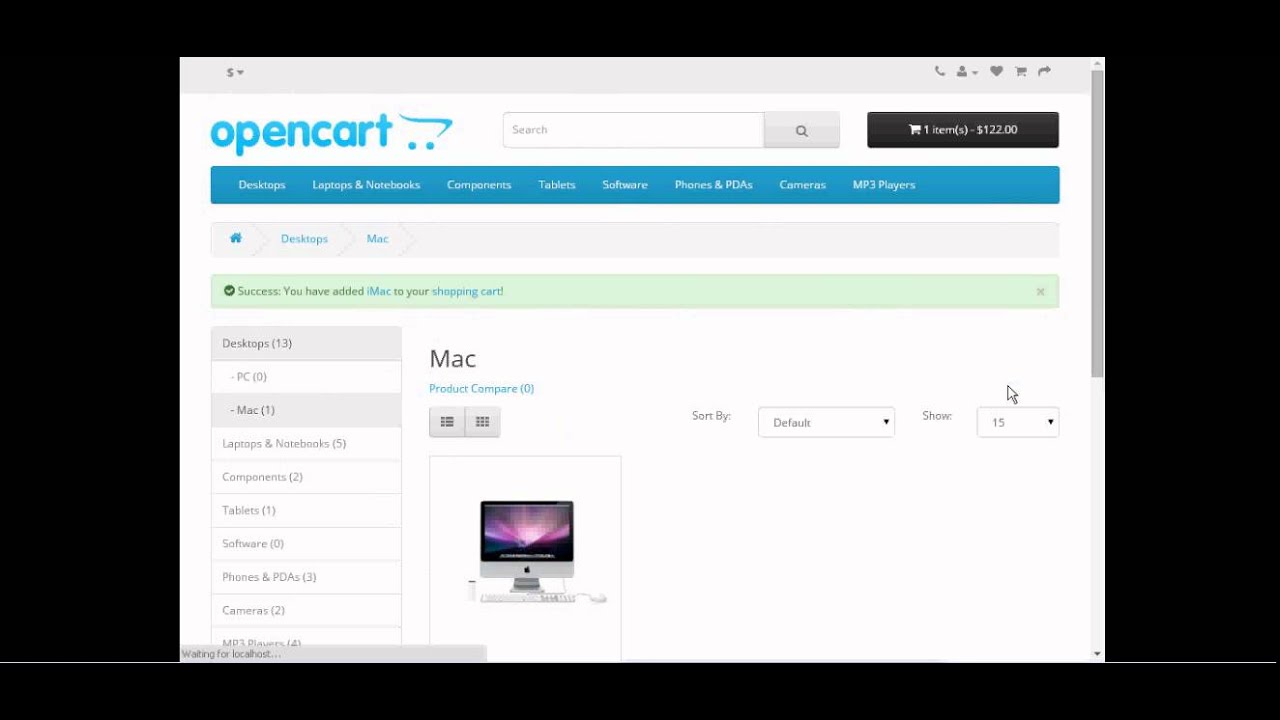Select Mac (1) subcategory
Screen dimensions: 1280x720
[x=306, y=410]
